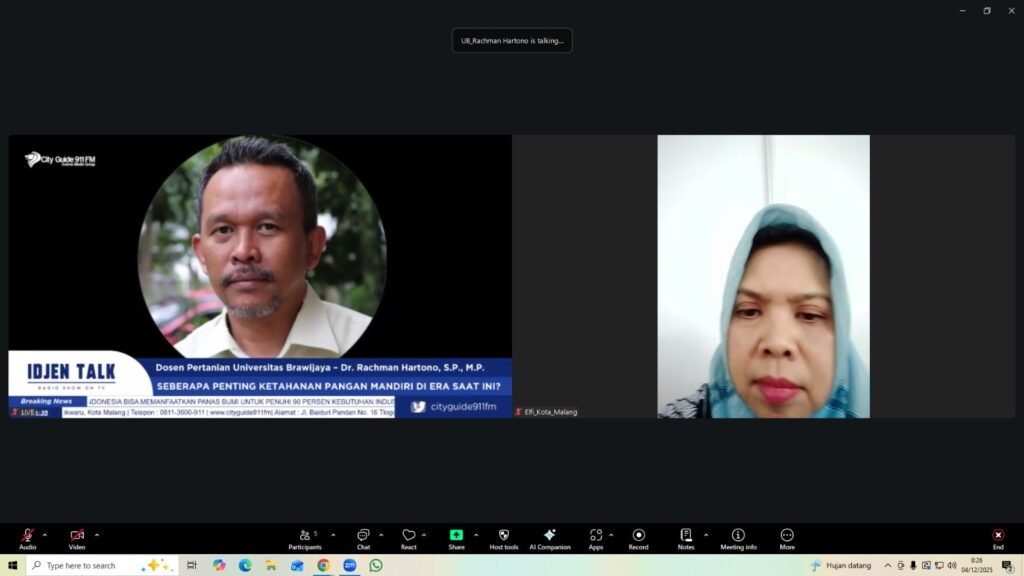Select the Elfi_Kota_Malang participant video tile
Viewport: 1024px width, 576px height.
(x=763, y=277)
